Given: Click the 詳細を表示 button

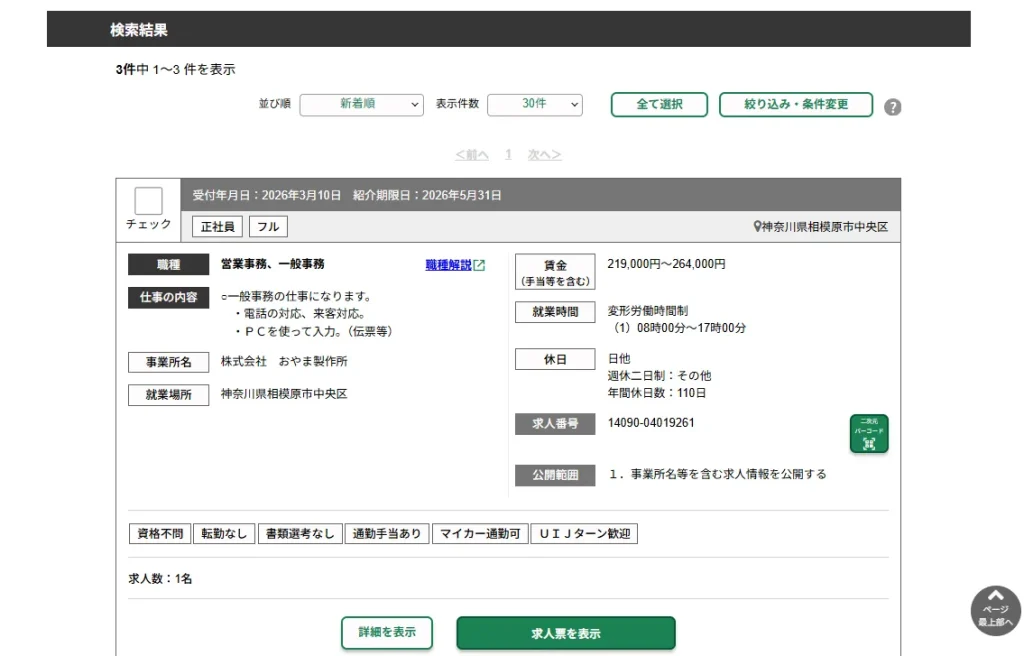Looking at the screenshot, I should (387, 632).
